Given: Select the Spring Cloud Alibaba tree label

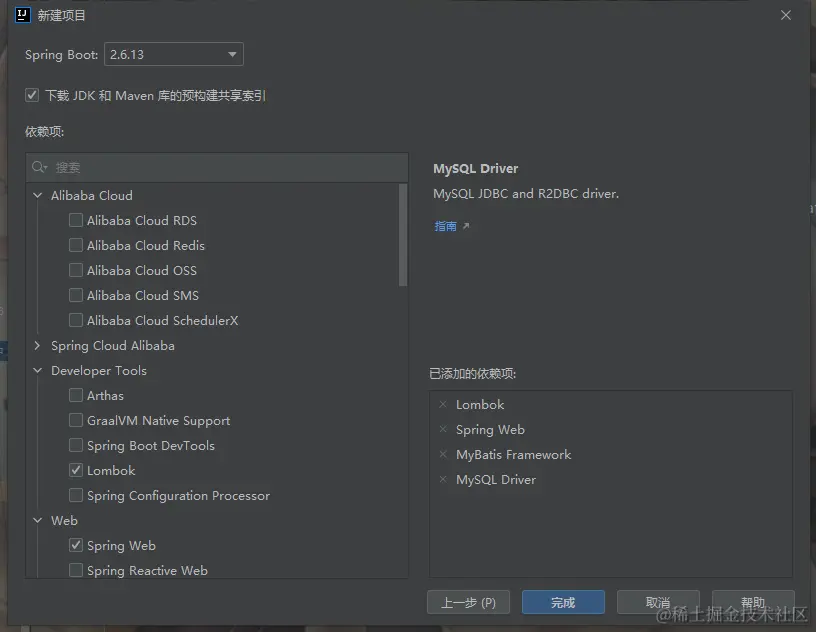Looking at the screenshot, I should pos(113,346).
